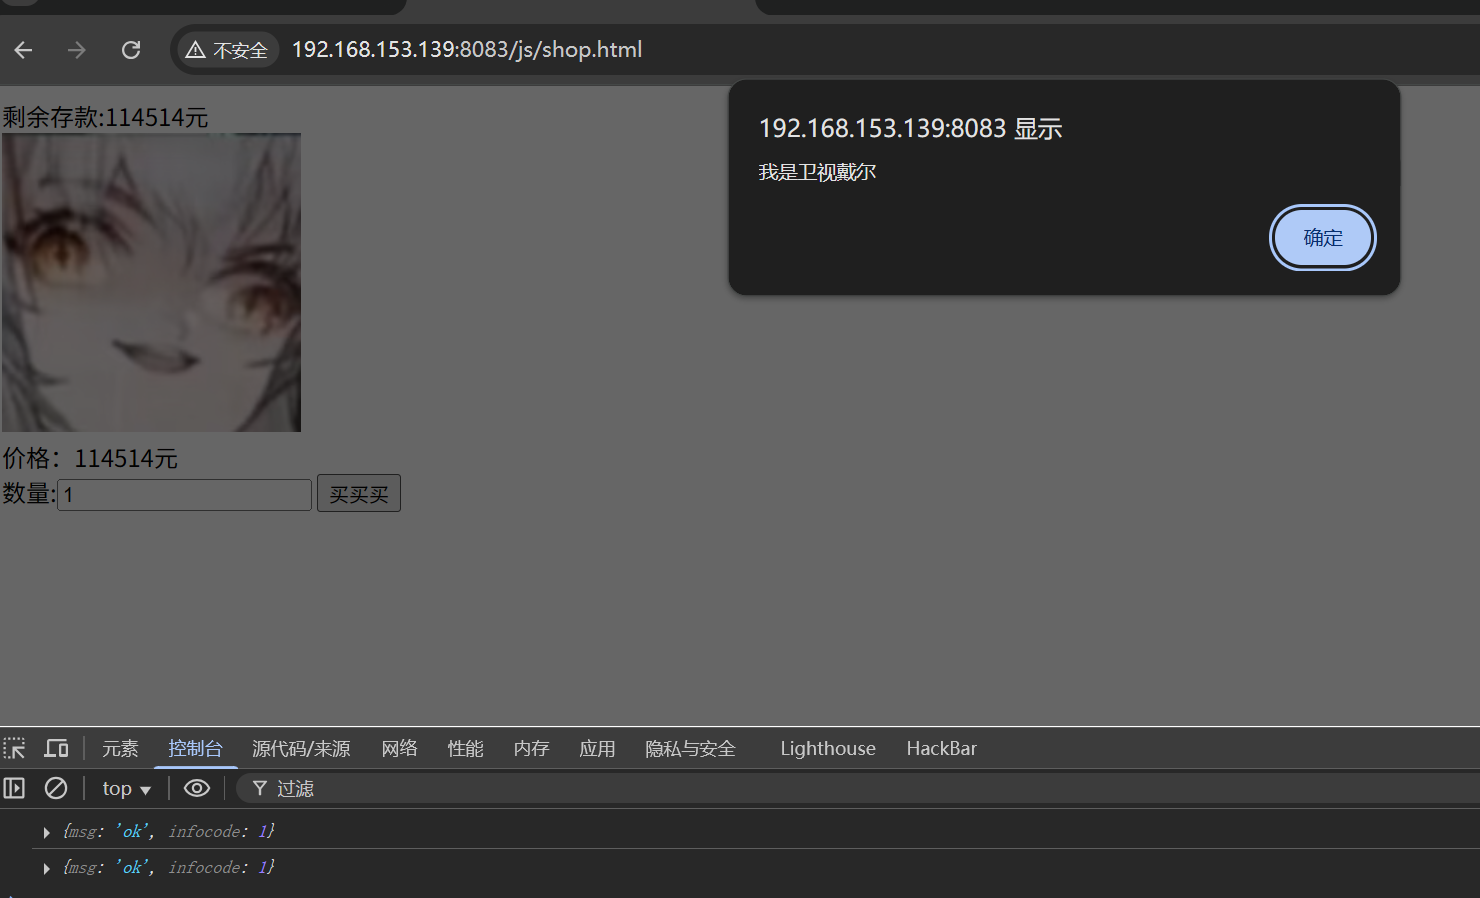This screenshot has height=898, width=1480.
Task: Reload the page with refresh icon
Action: [131, 50]
